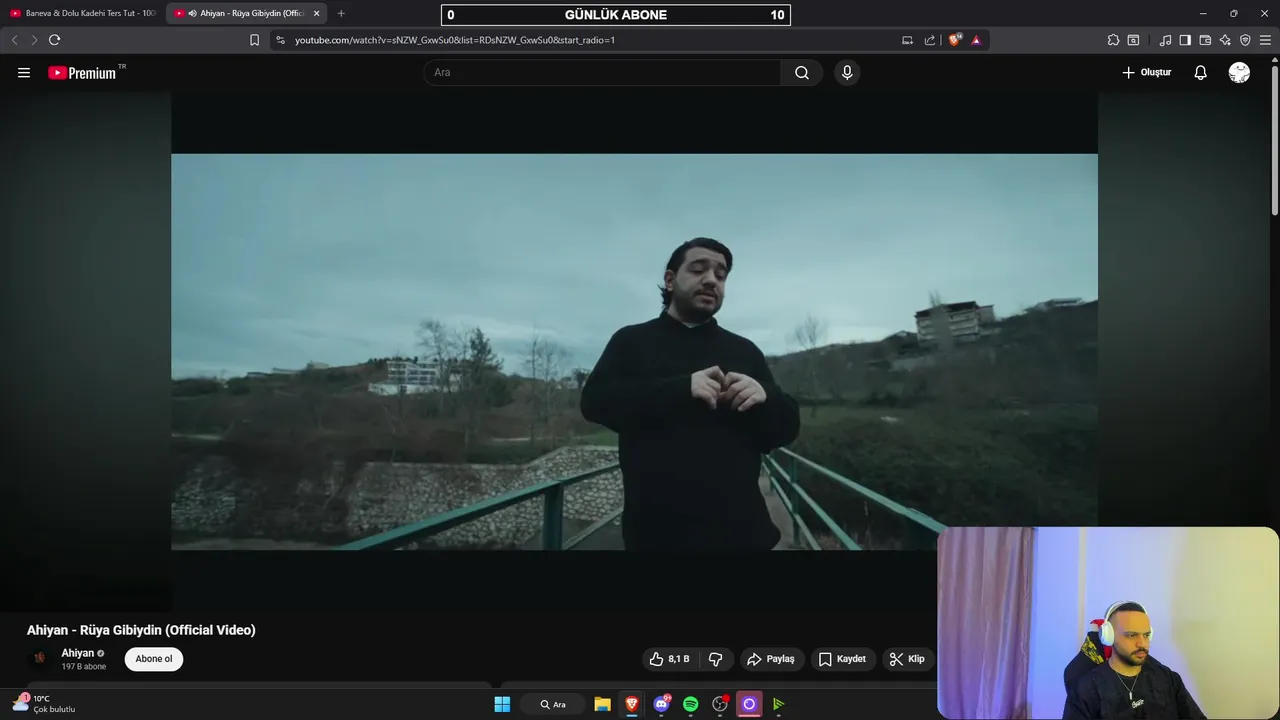Close the Ahiyan - Rüya Gibiydin tab
The height and width of the screenshot is (720, 1280).
click(316, 13)
